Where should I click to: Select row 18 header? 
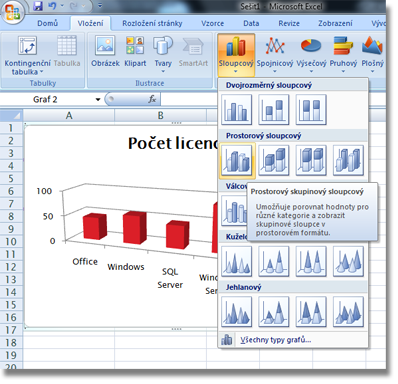(x=11, y=343)
